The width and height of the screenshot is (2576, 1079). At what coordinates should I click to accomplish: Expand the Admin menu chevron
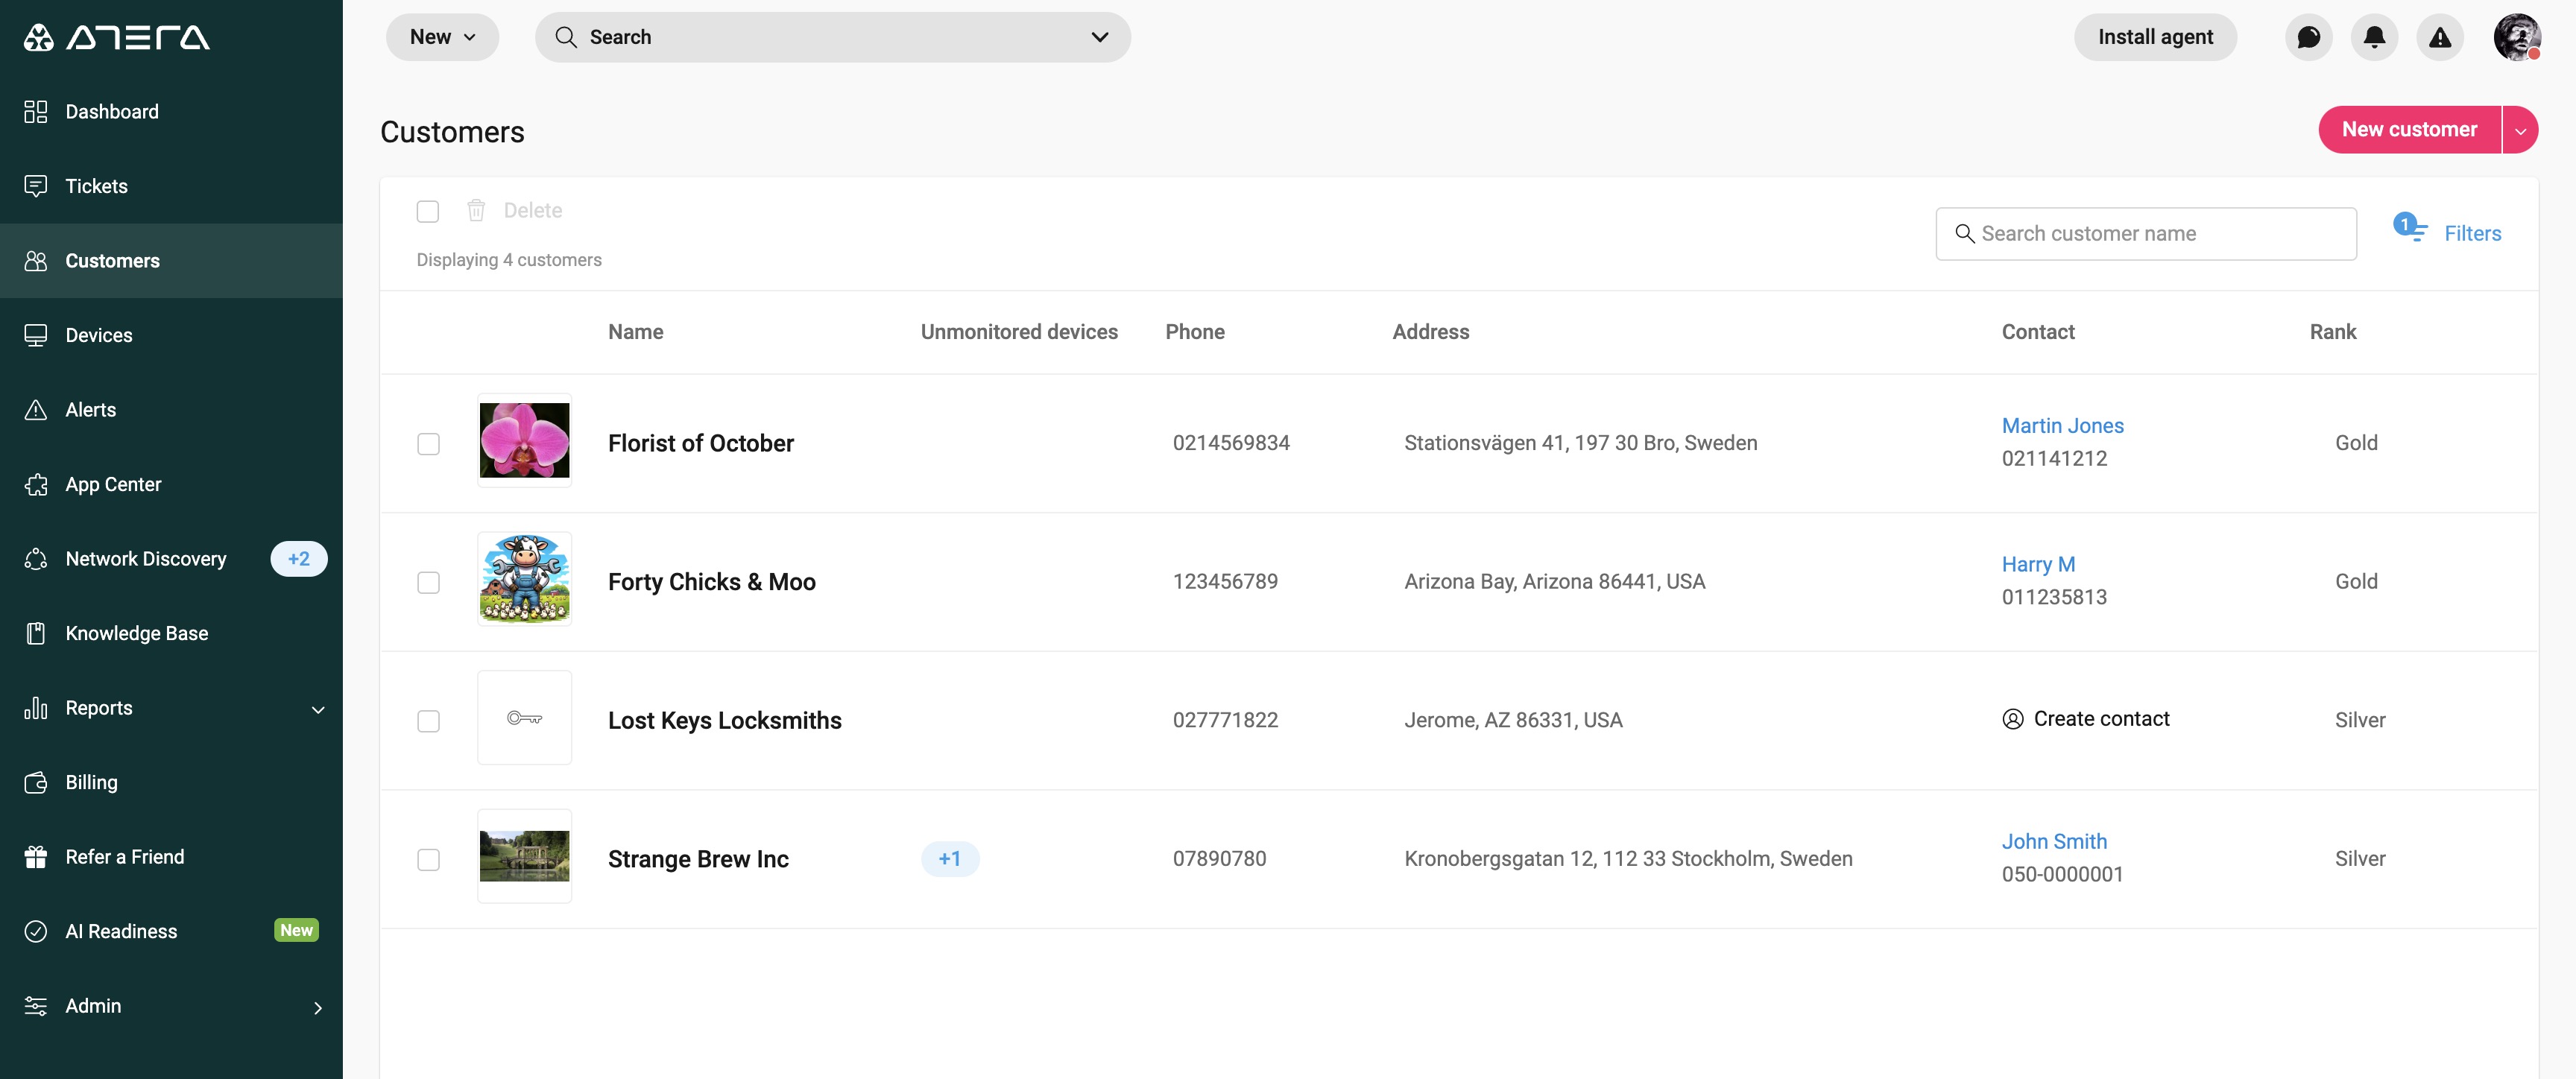click(x=318, y=1007)
